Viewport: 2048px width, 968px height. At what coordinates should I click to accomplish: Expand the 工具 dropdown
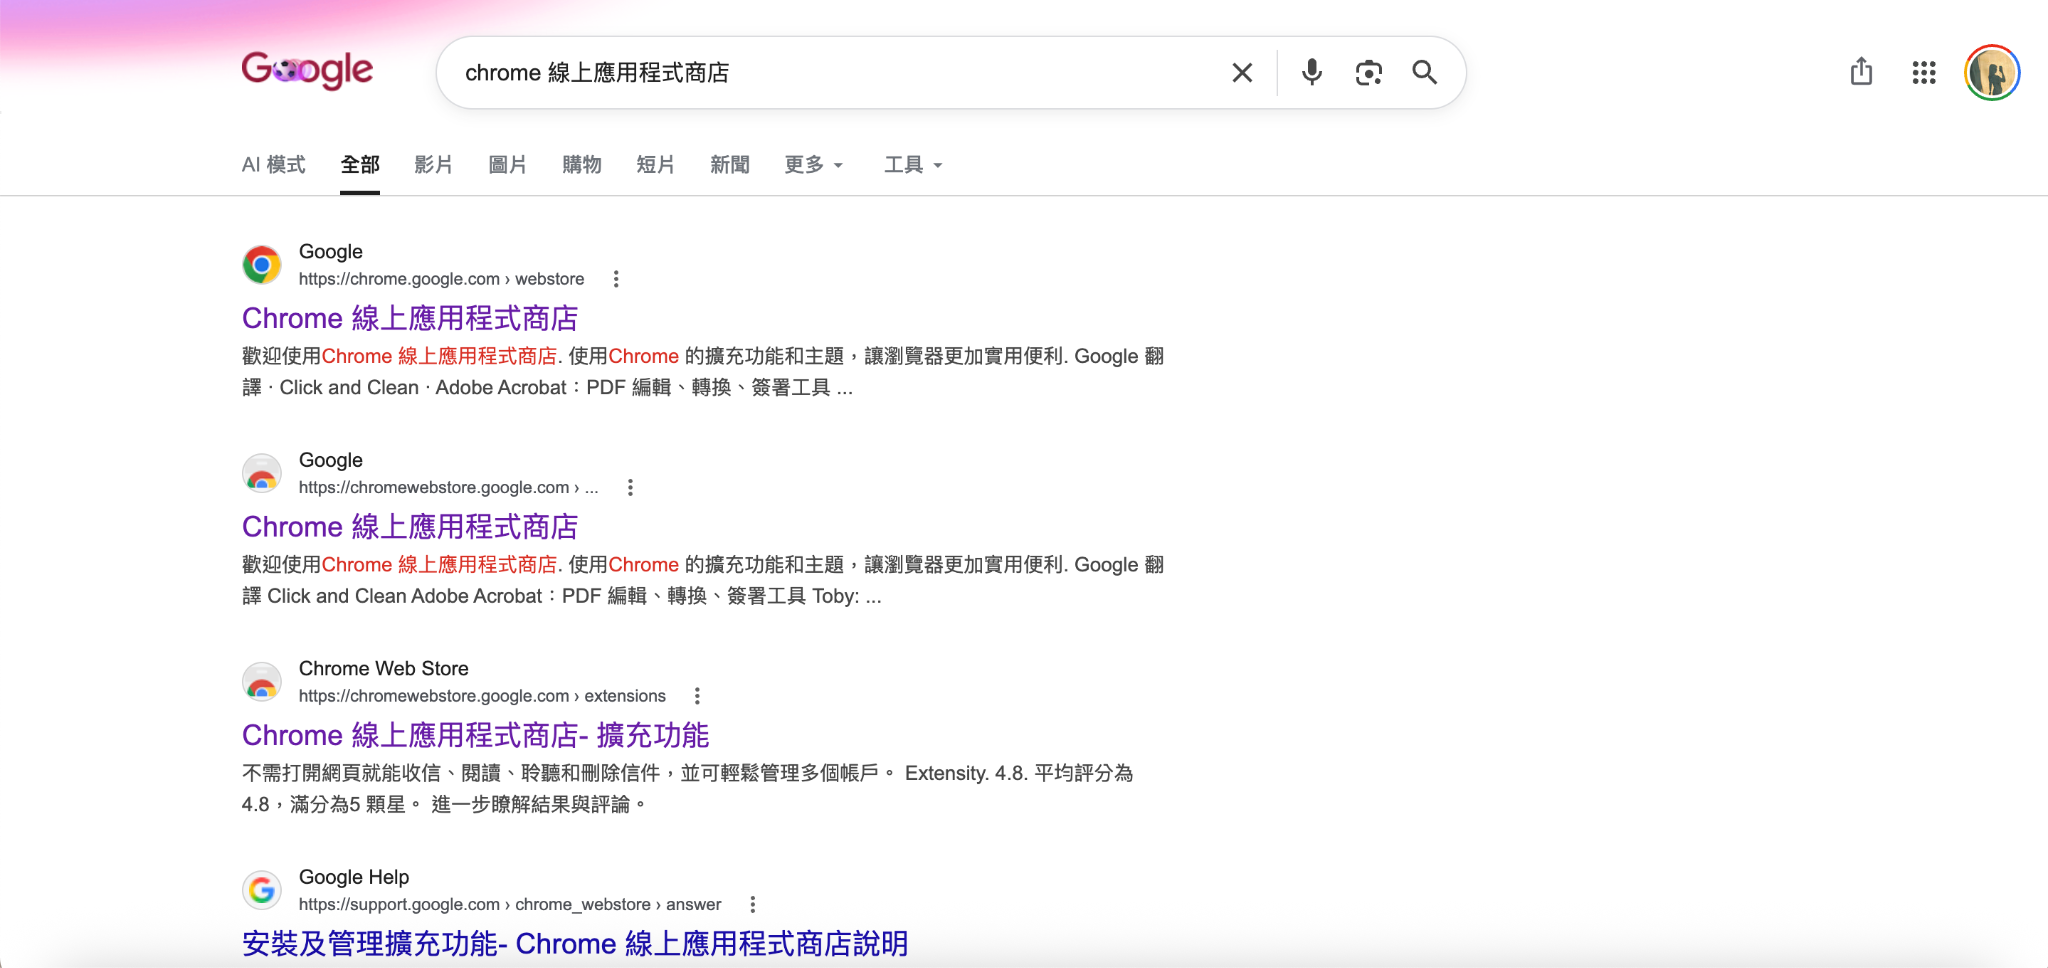click(913, 165)
